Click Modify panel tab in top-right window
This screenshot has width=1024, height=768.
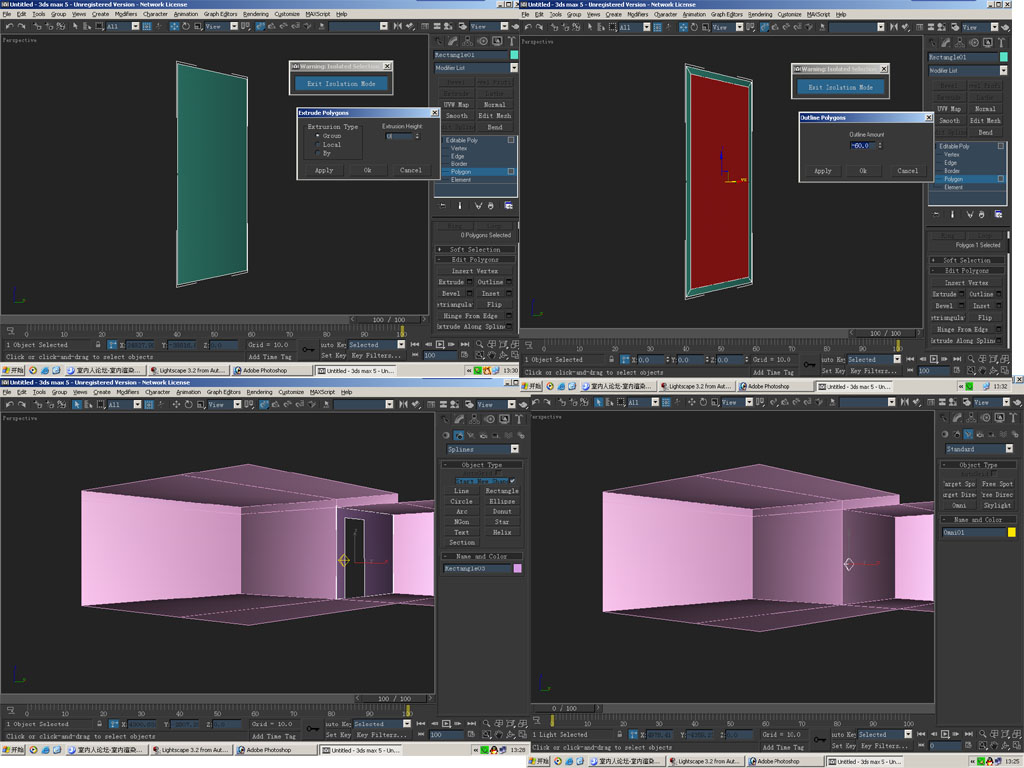945,42
